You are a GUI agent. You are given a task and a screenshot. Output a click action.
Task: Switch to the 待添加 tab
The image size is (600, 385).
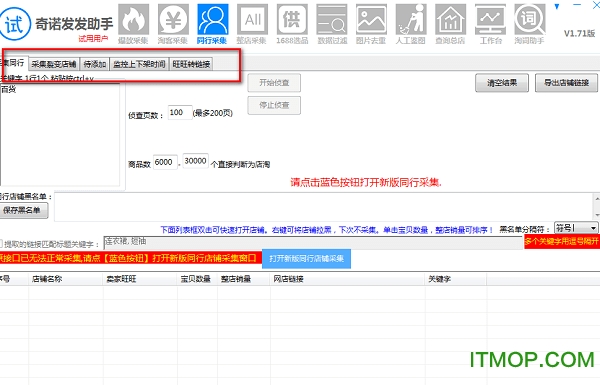click(x=95, y=64)
